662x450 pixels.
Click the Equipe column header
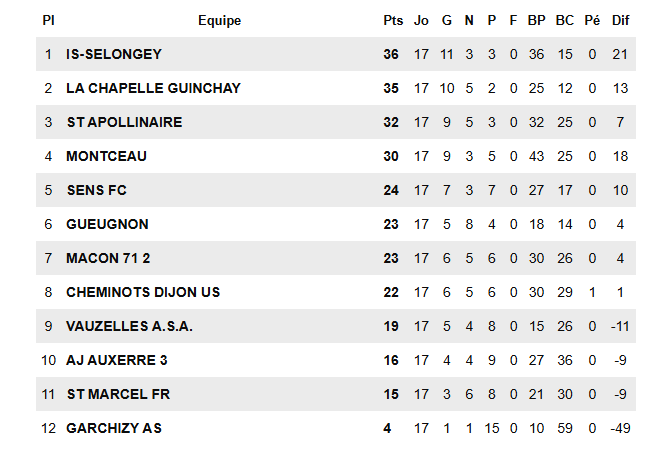click(x=219, y=20)
